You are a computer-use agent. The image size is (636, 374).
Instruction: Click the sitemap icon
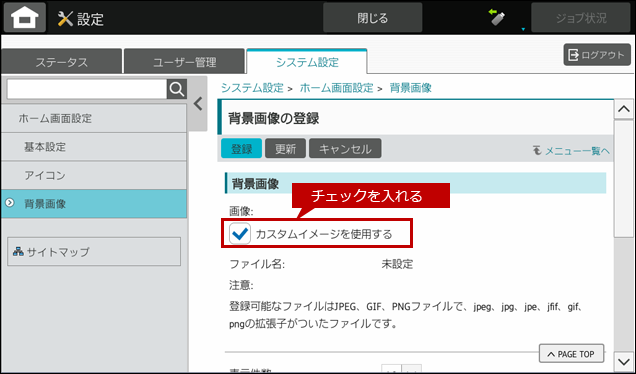click(18, 251)
